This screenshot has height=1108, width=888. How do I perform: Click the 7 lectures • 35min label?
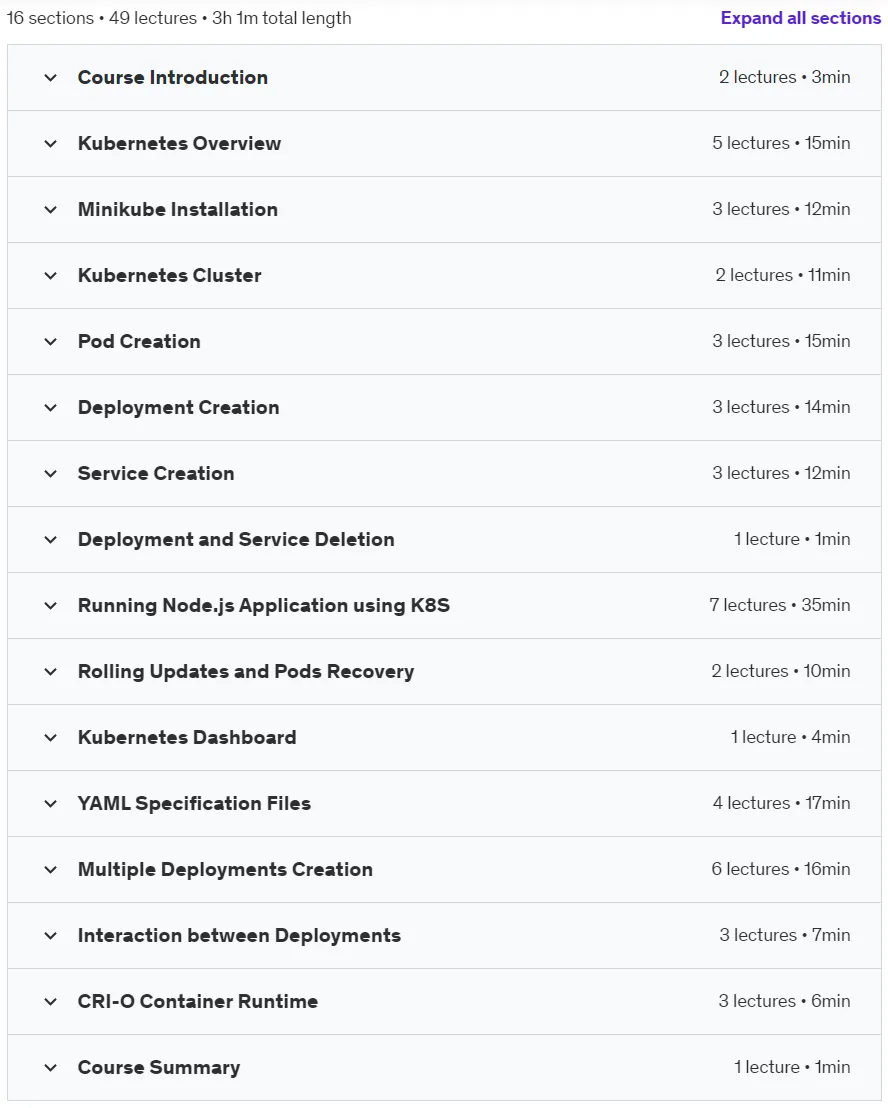click(780, 606)
